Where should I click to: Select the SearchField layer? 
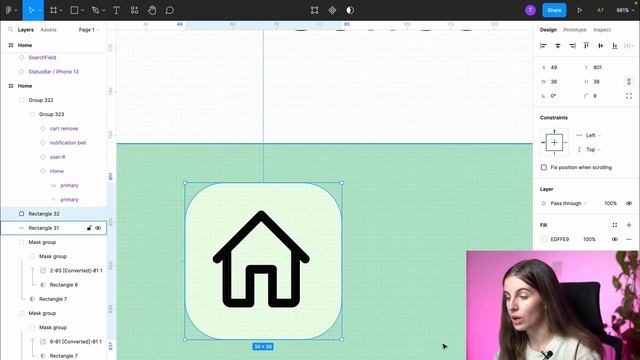(x=53, y=58)
